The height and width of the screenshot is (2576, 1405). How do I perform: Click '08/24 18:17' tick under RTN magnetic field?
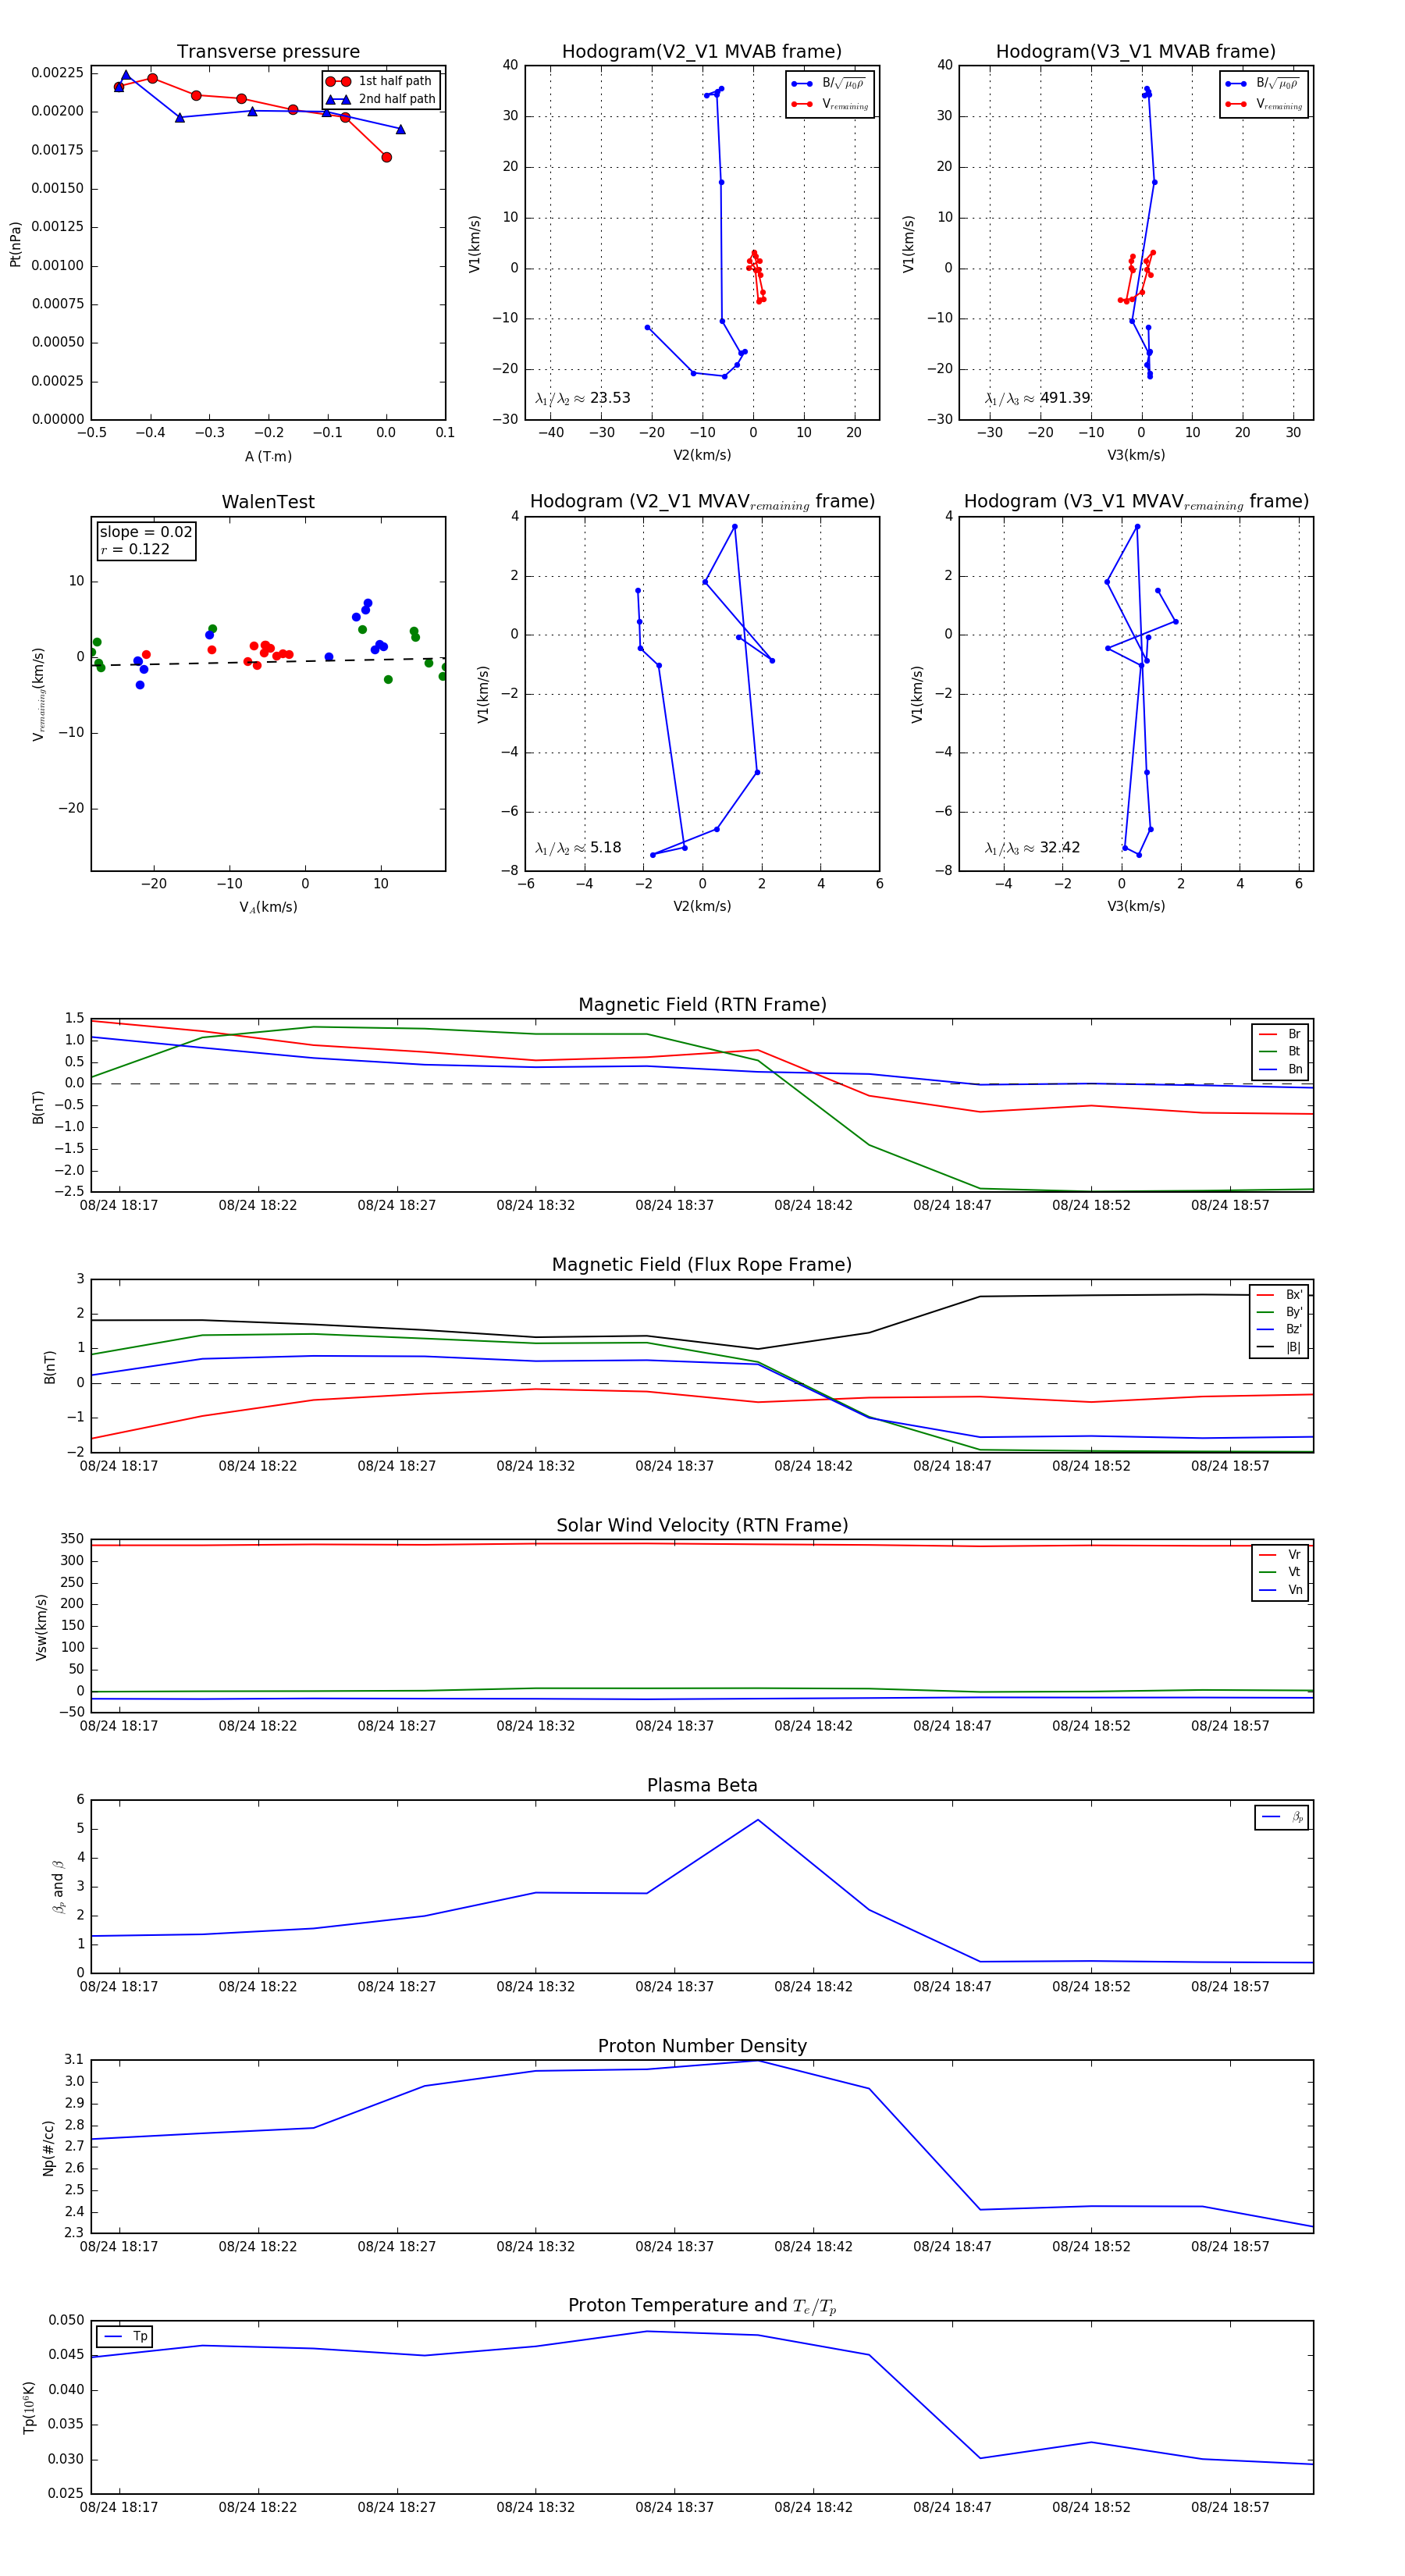[119, 1205]
